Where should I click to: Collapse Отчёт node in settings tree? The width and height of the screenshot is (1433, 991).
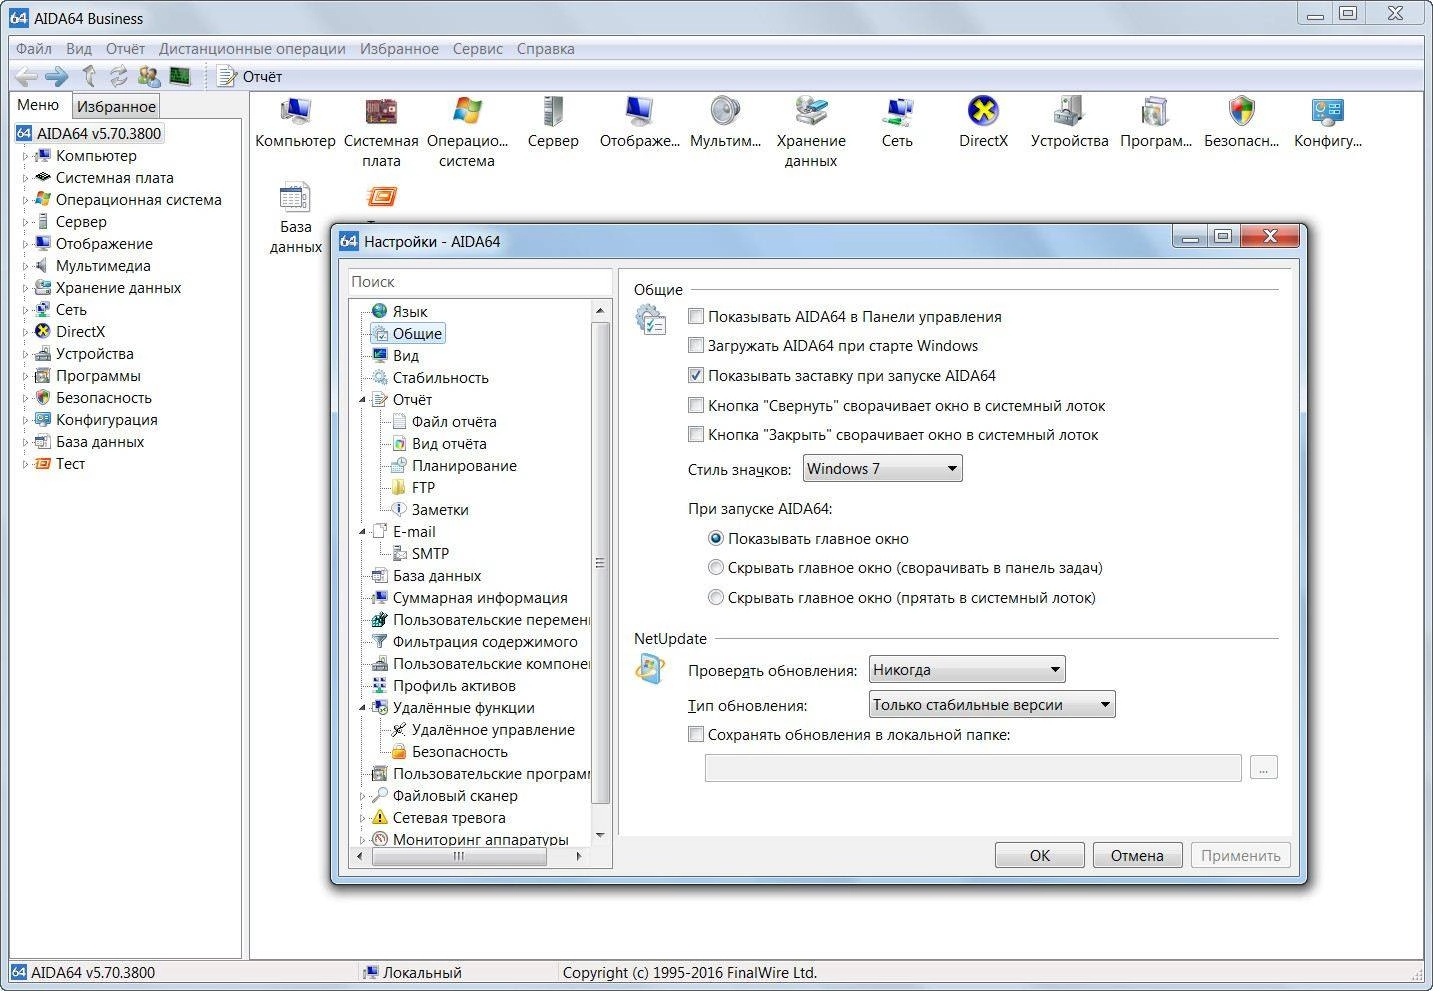[363, 399]
